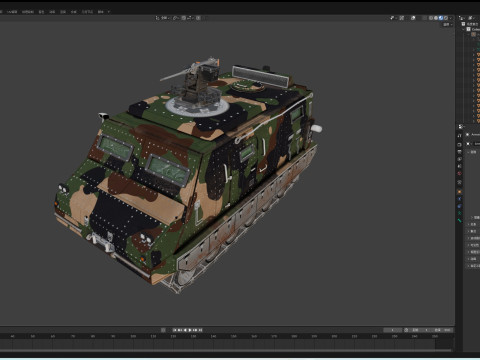Open the outliner display mode menu

(x=463, y=18)
